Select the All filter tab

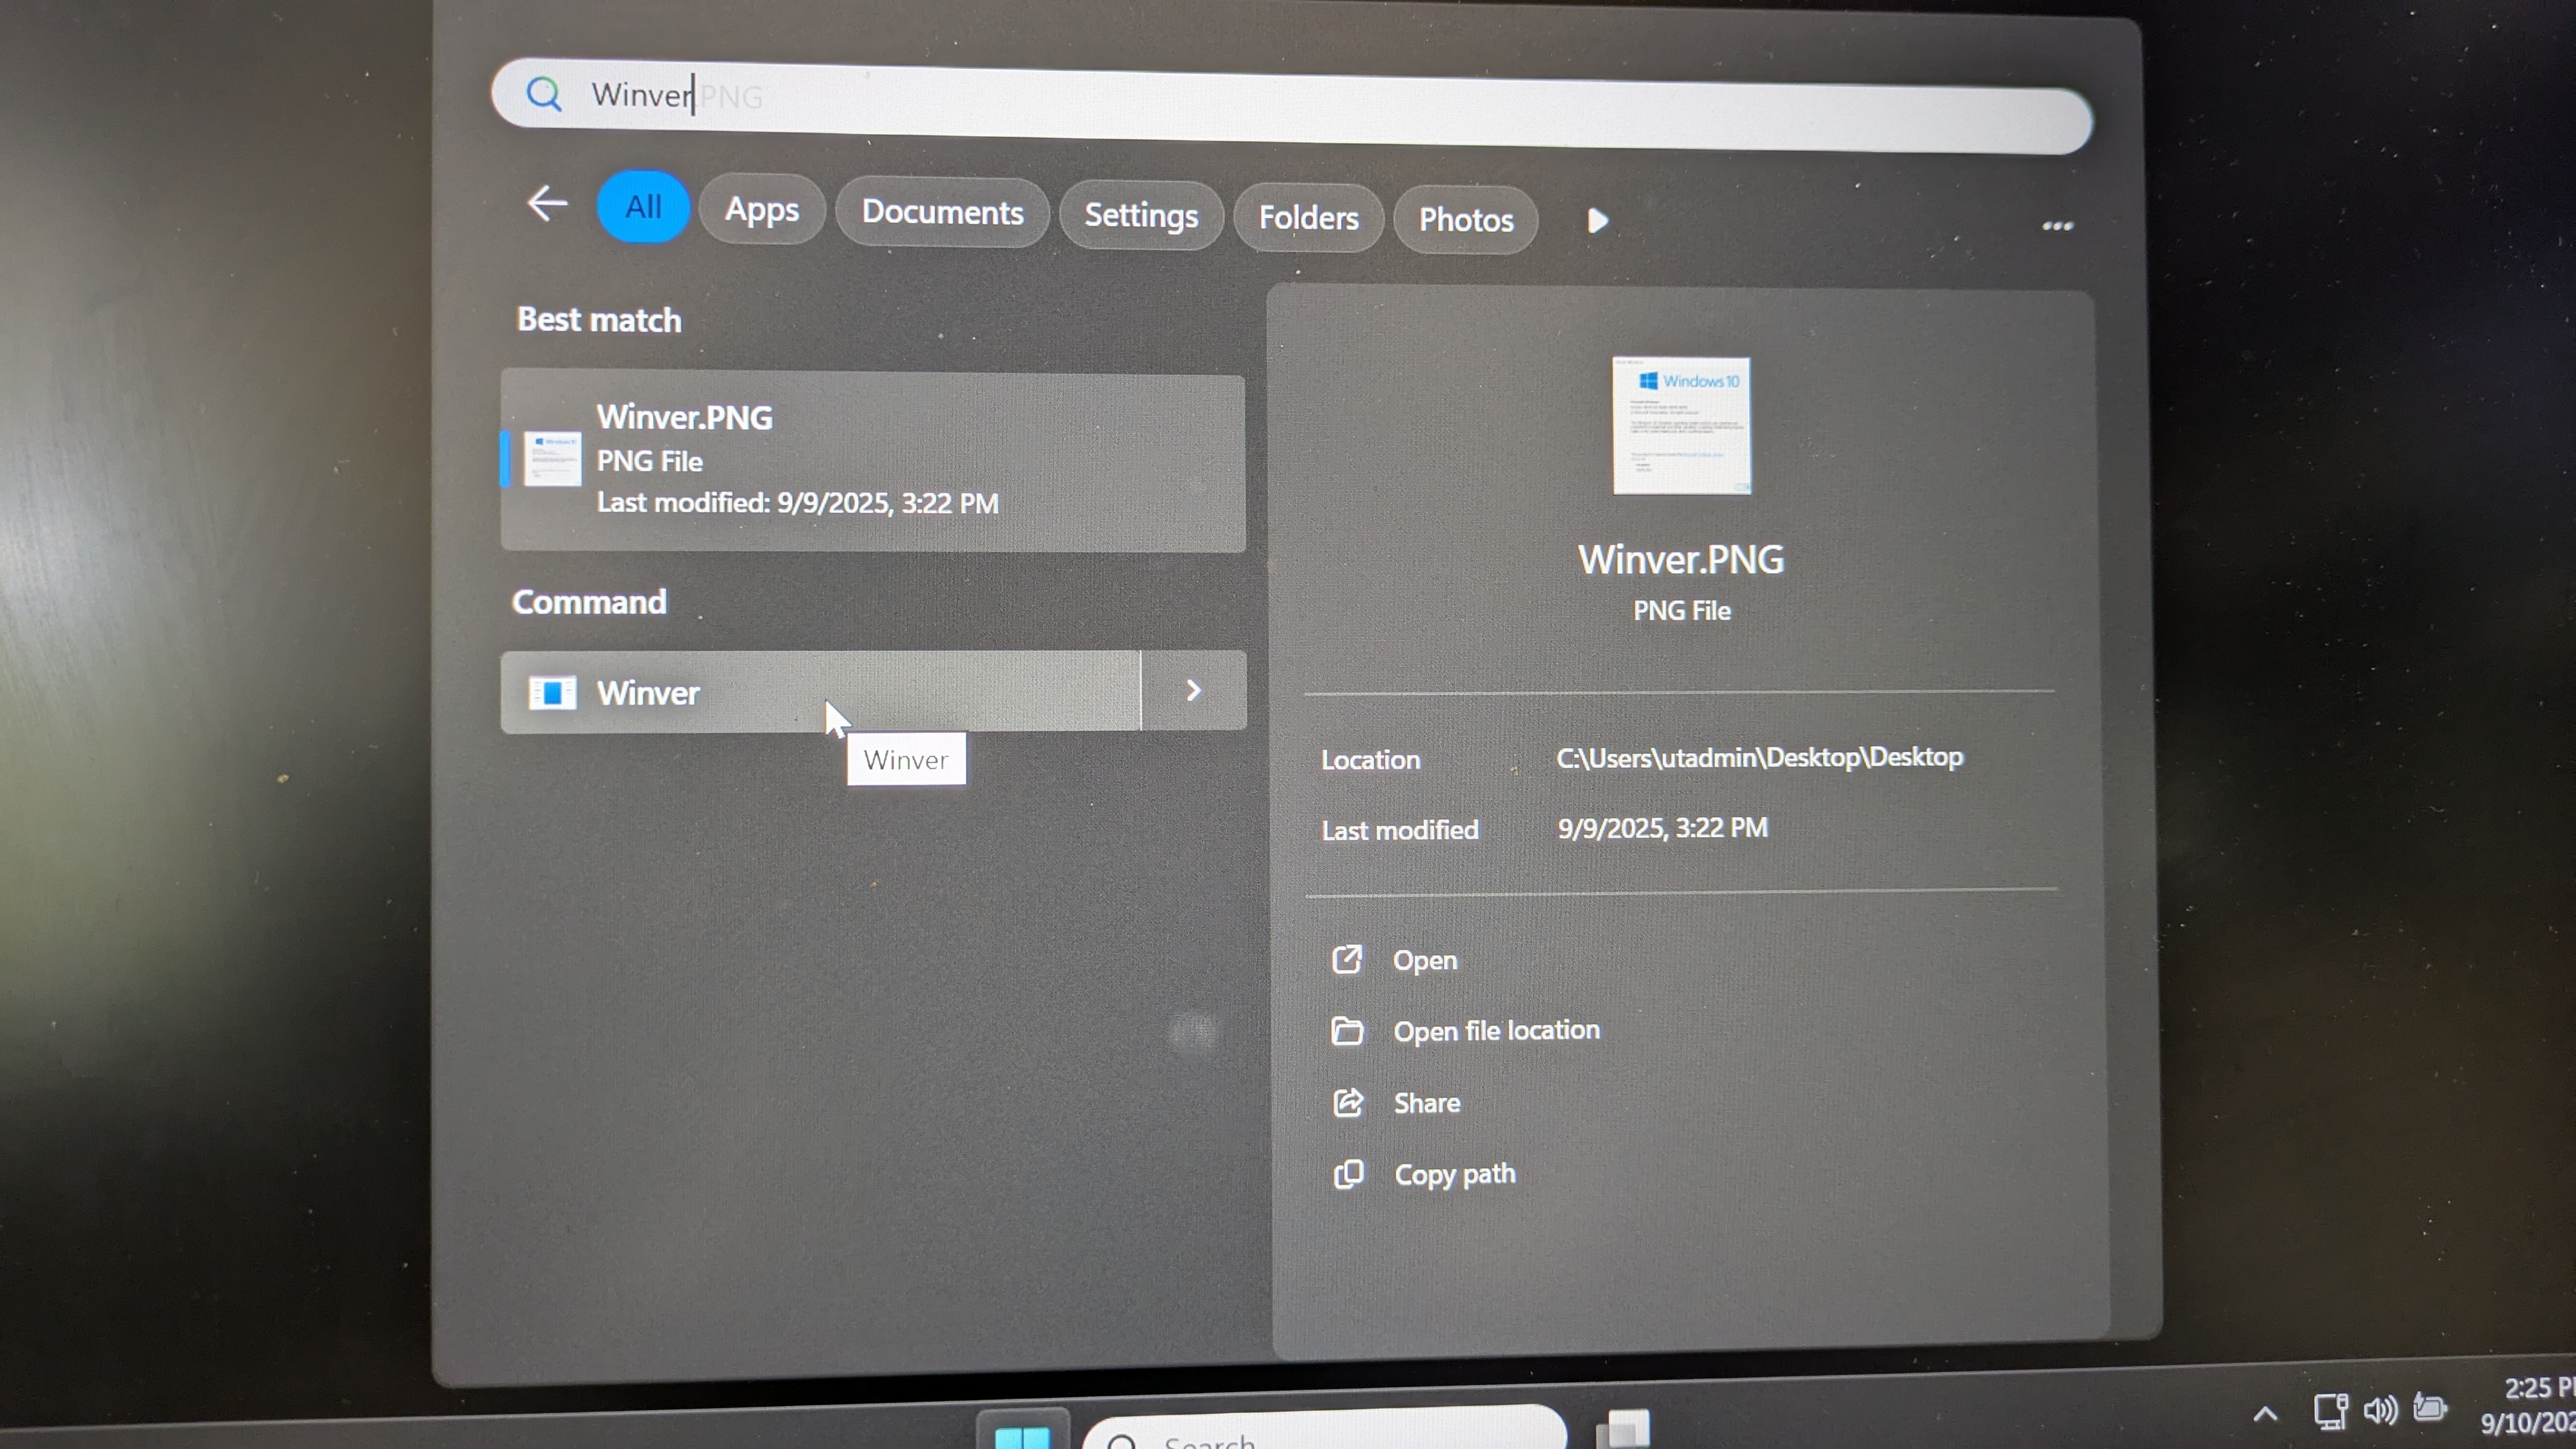[643, 207]
